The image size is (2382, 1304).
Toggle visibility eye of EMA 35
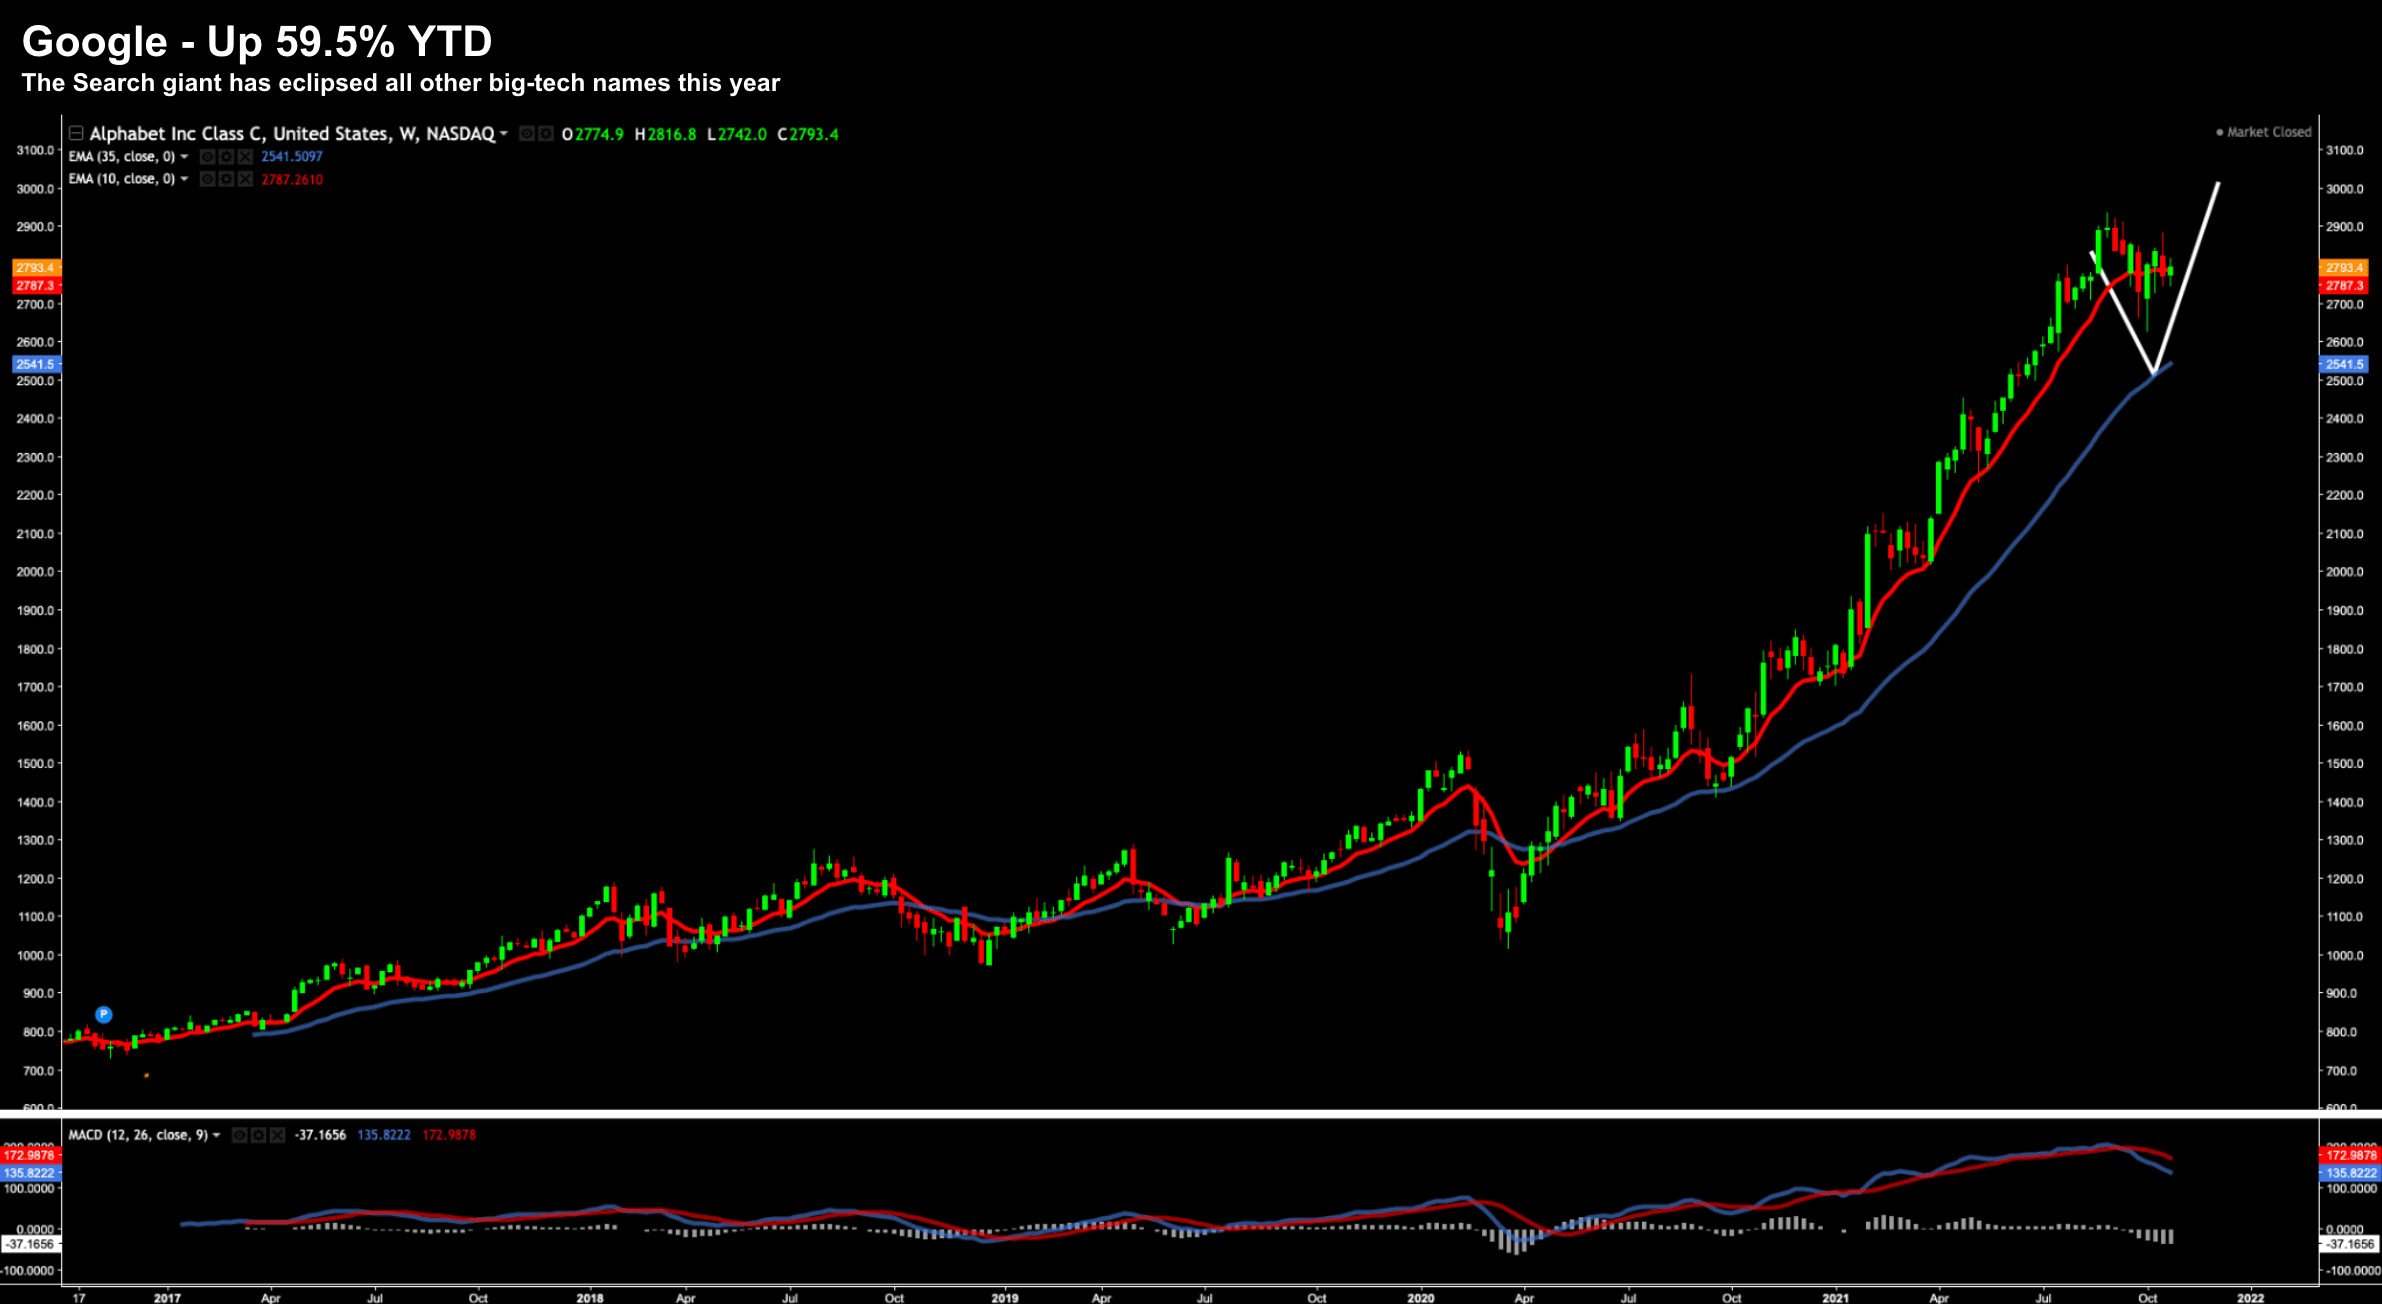click(x=207, y=157)
